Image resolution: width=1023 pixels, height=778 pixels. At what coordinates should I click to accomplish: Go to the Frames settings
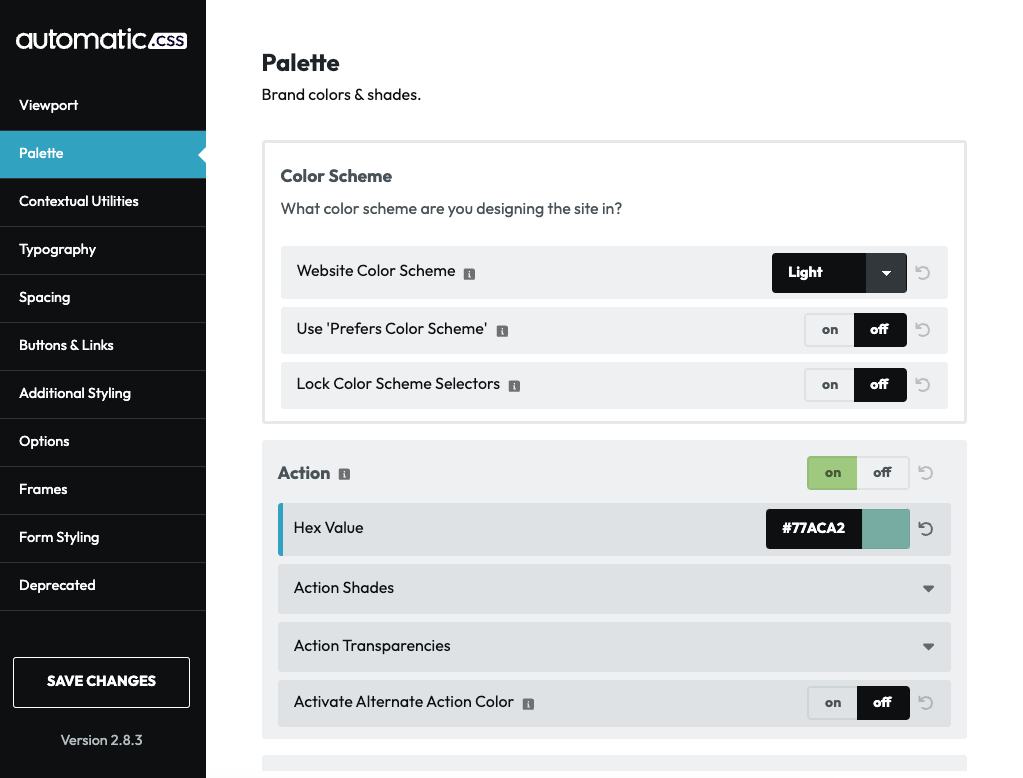pyautogui.click(x=103, y=490)
